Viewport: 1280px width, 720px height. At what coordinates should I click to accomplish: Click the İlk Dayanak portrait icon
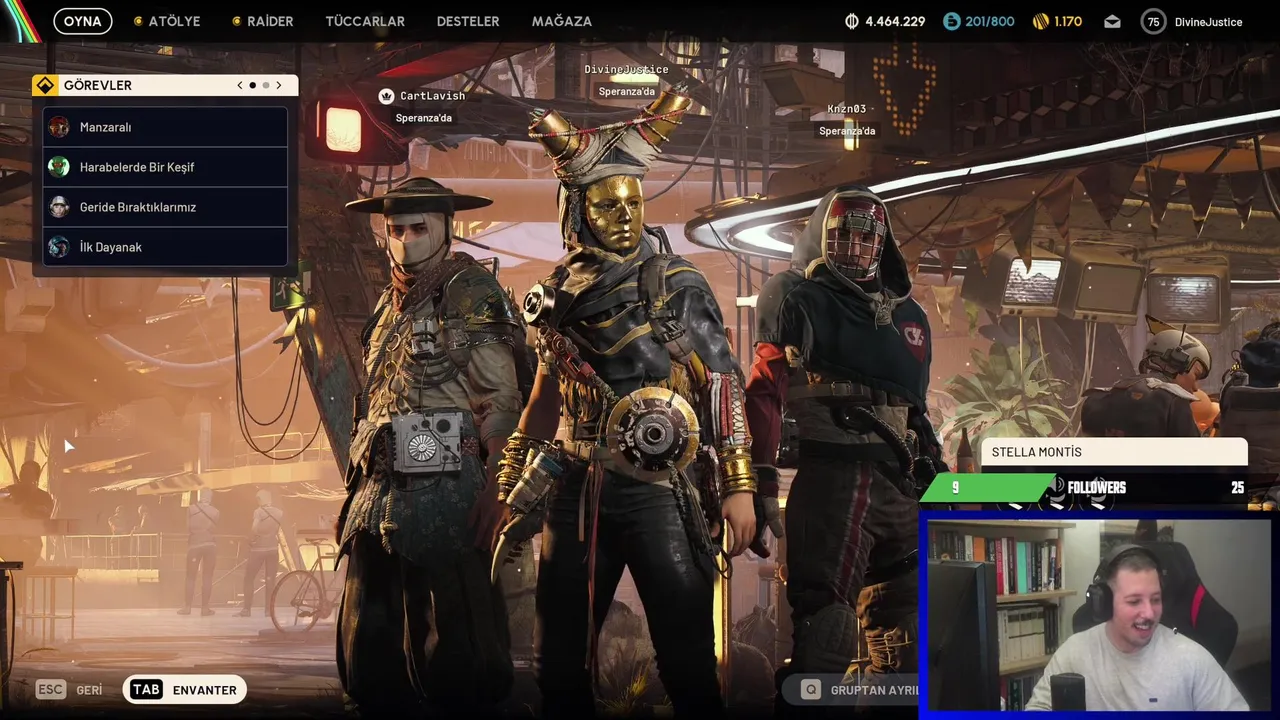(59, 247)
